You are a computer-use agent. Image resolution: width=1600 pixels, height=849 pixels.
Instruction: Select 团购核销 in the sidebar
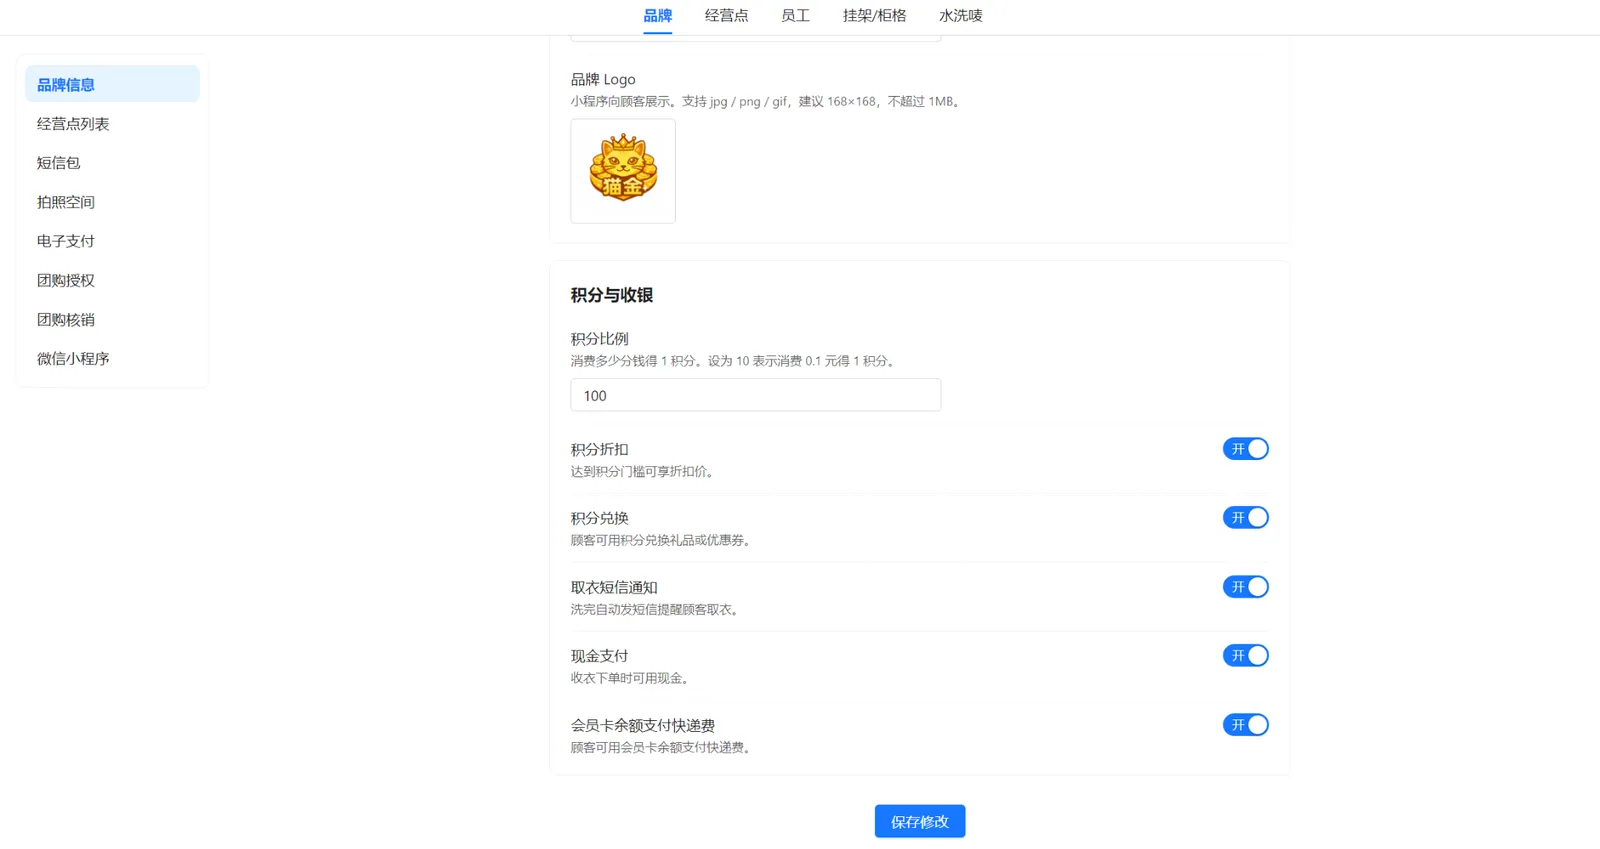pos(112,320)
